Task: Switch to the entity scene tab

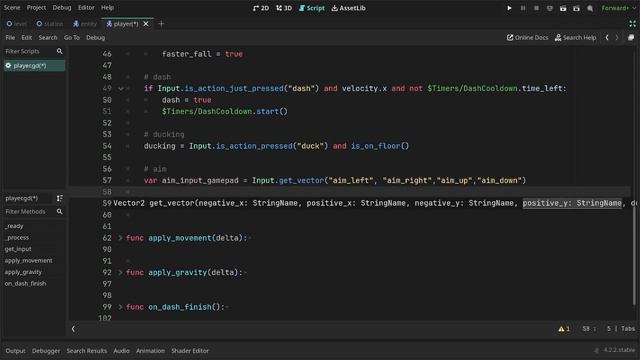Action: (x=85, y=24)
